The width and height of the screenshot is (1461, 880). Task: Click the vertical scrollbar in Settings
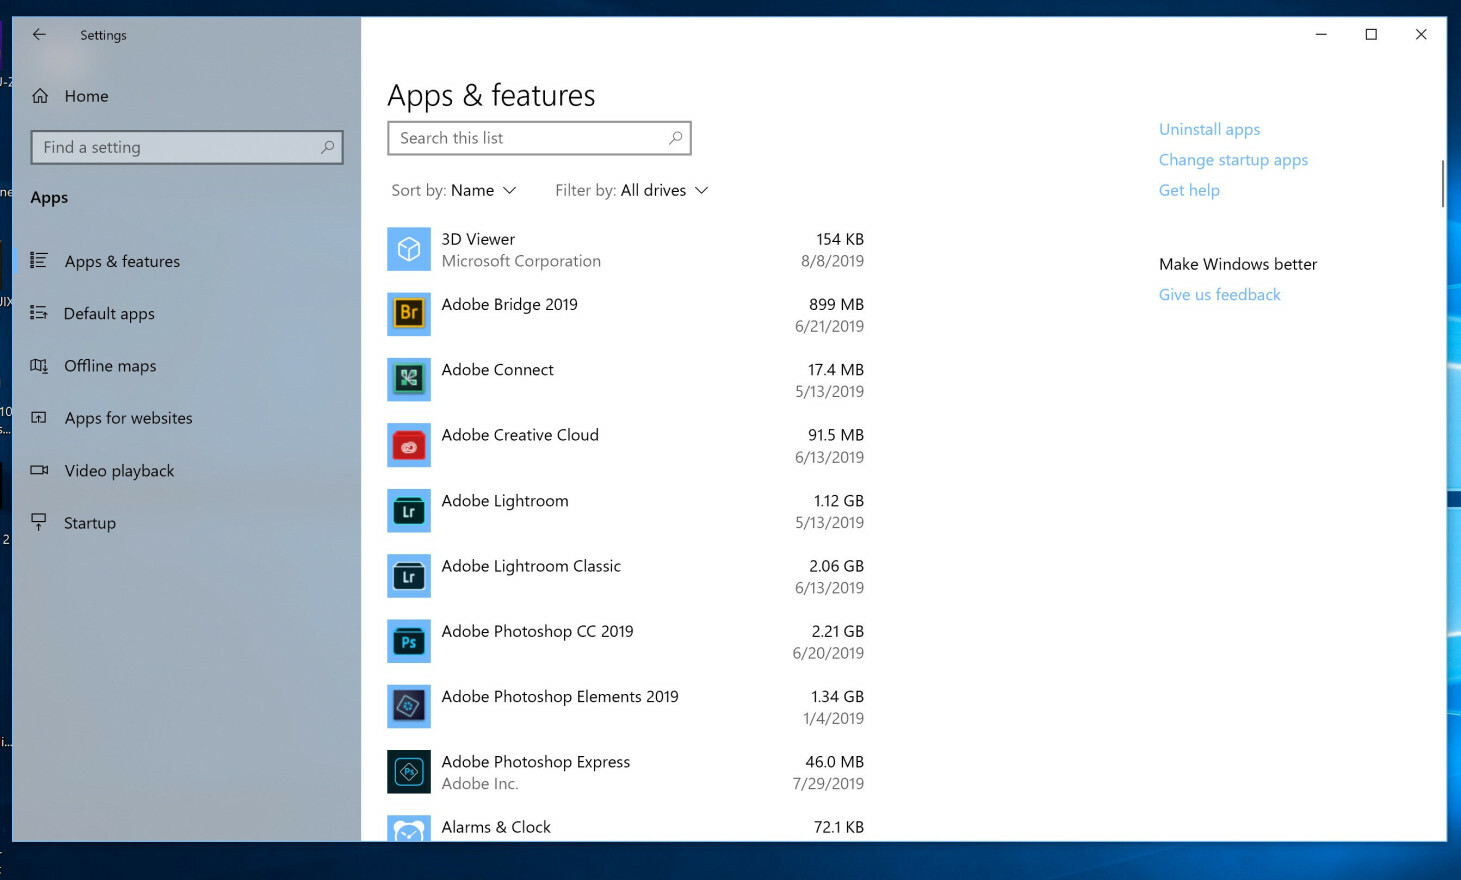pos(1442,183)
